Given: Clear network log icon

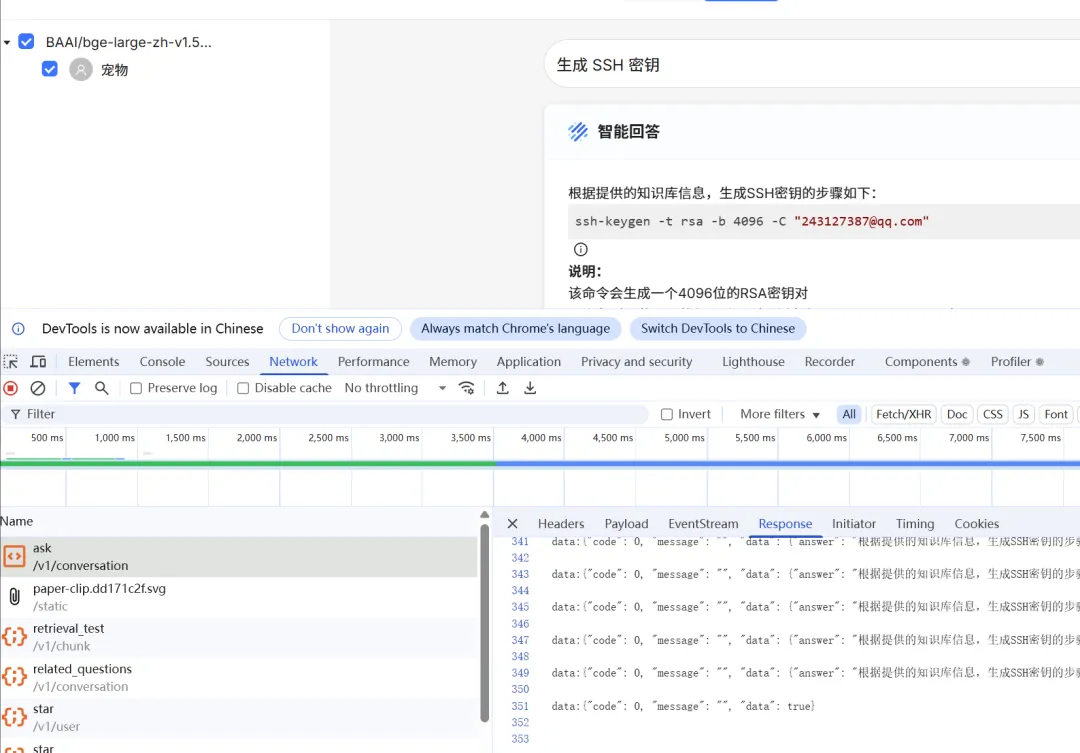Looking at the screenshot, I should (x=38, y=389).
